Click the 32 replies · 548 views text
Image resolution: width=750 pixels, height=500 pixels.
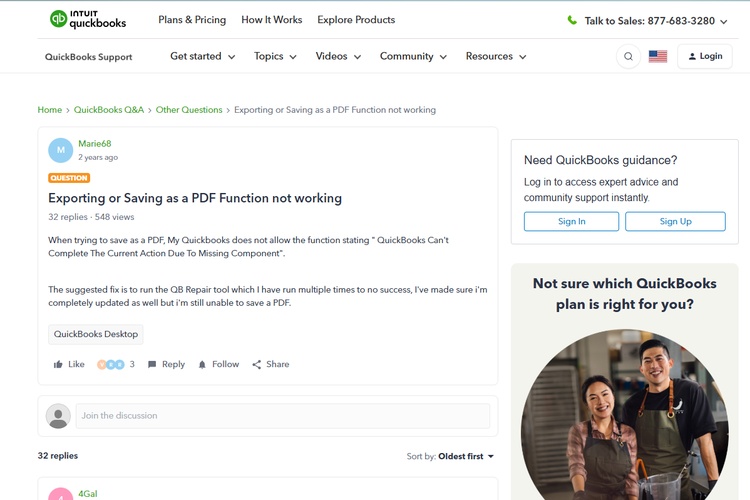tap(91, 217)
